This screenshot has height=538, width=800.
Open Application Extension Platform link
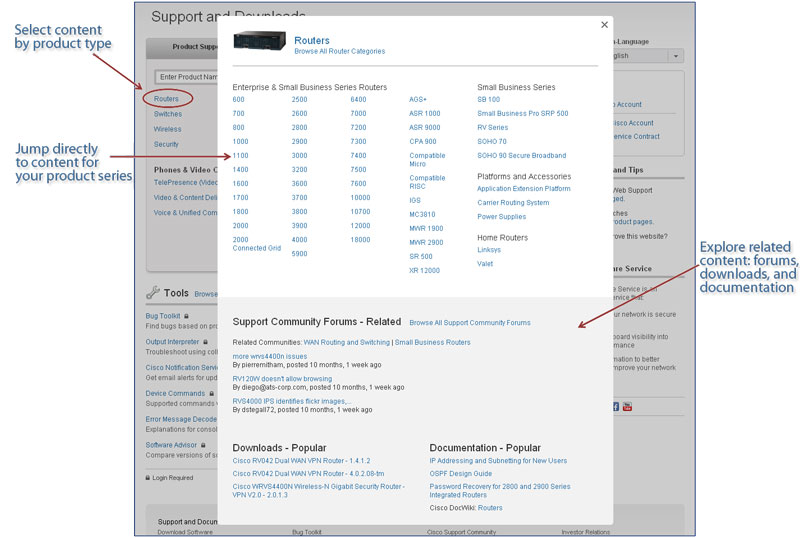[x=524, y=189]
